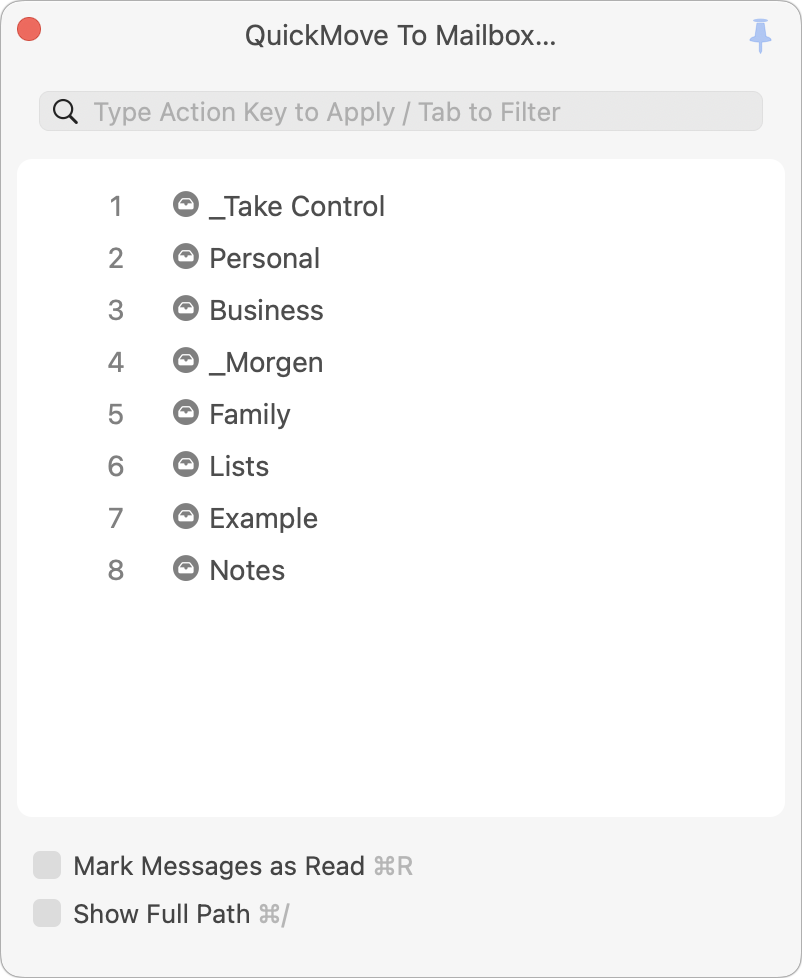Viewport: 802px width, 978px height.
Task: Click the Lists mailbox icon
Action: (x=186, y=465)
